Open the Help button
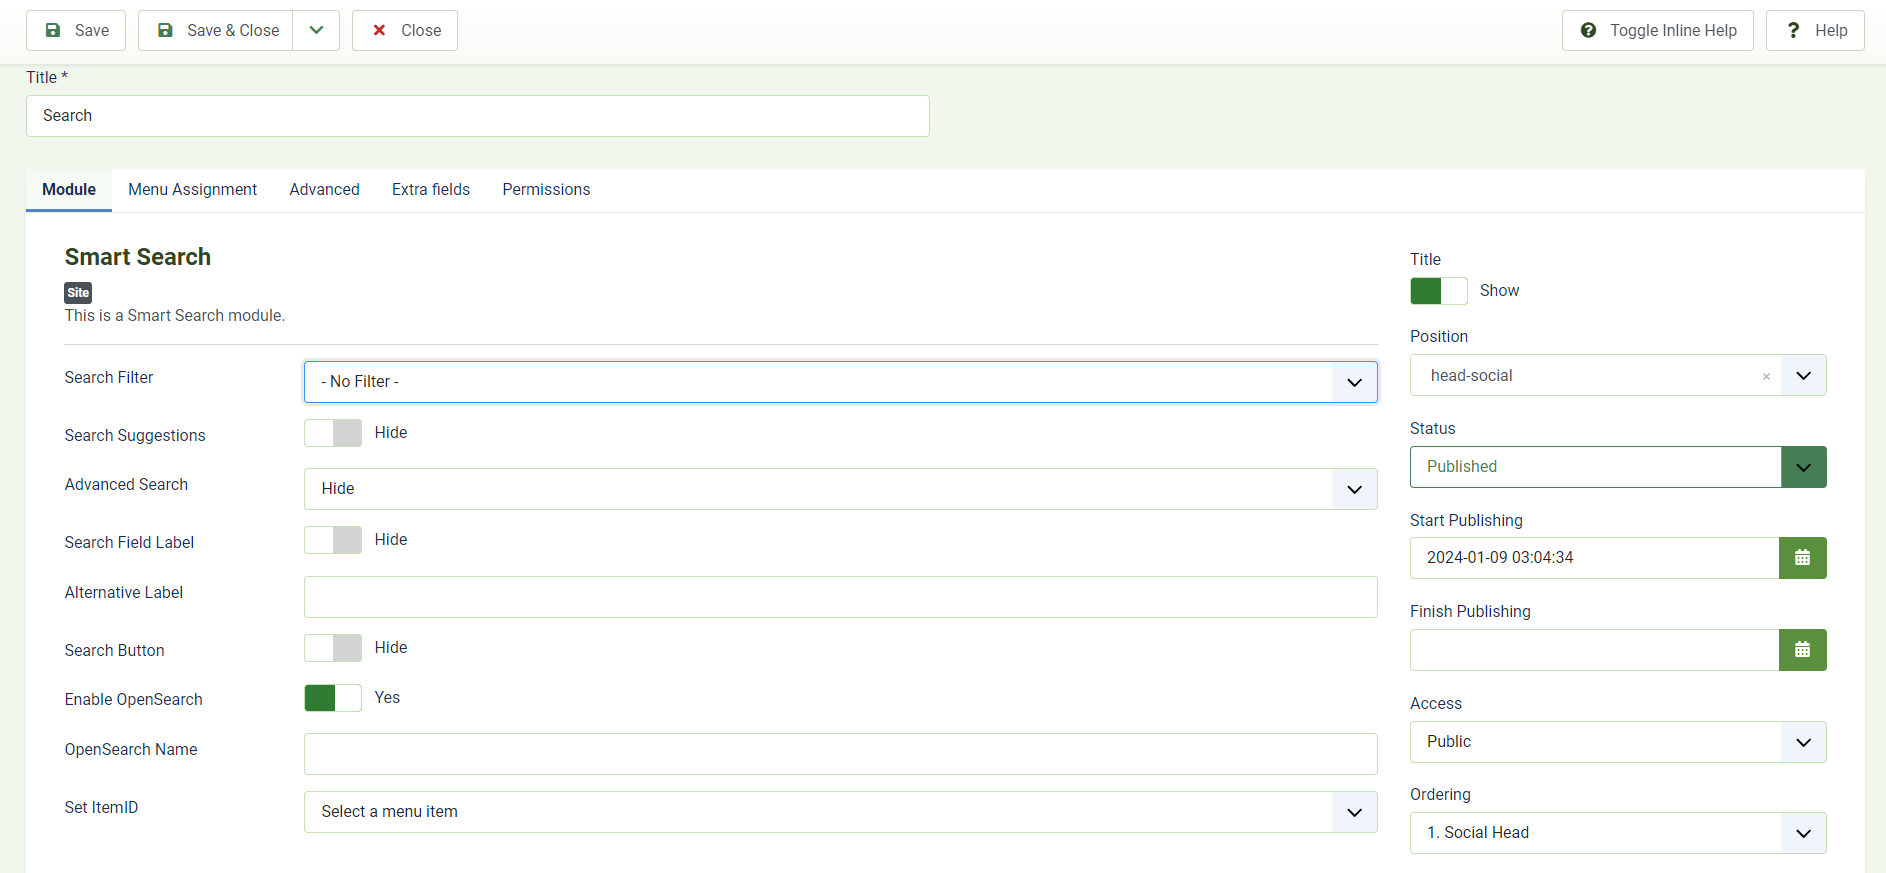The height and width of the screenshot is (873, 1886). [x=1815, y=31]
